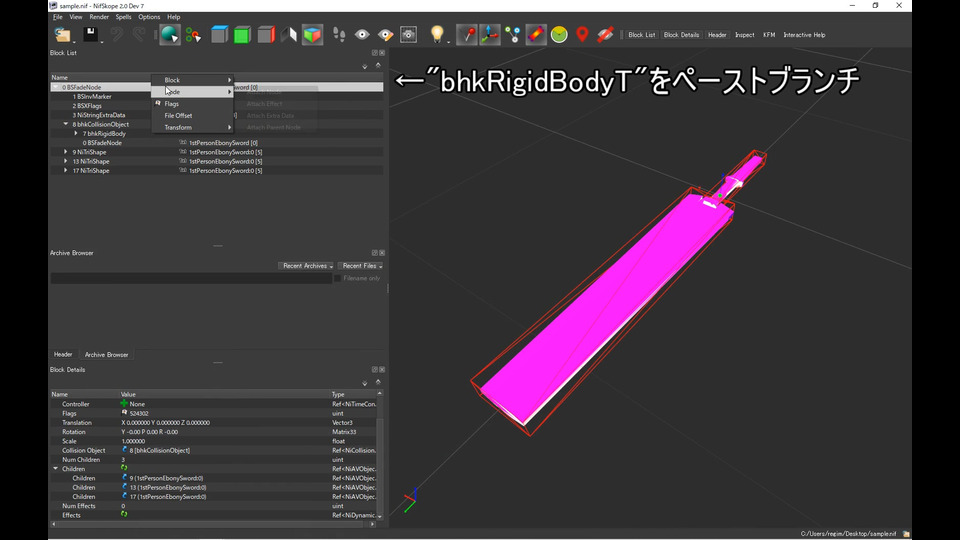Toggle the struck-through eye hidden icon
The height and width of the screenshot is (540, 960).
(x=605, y=34)
